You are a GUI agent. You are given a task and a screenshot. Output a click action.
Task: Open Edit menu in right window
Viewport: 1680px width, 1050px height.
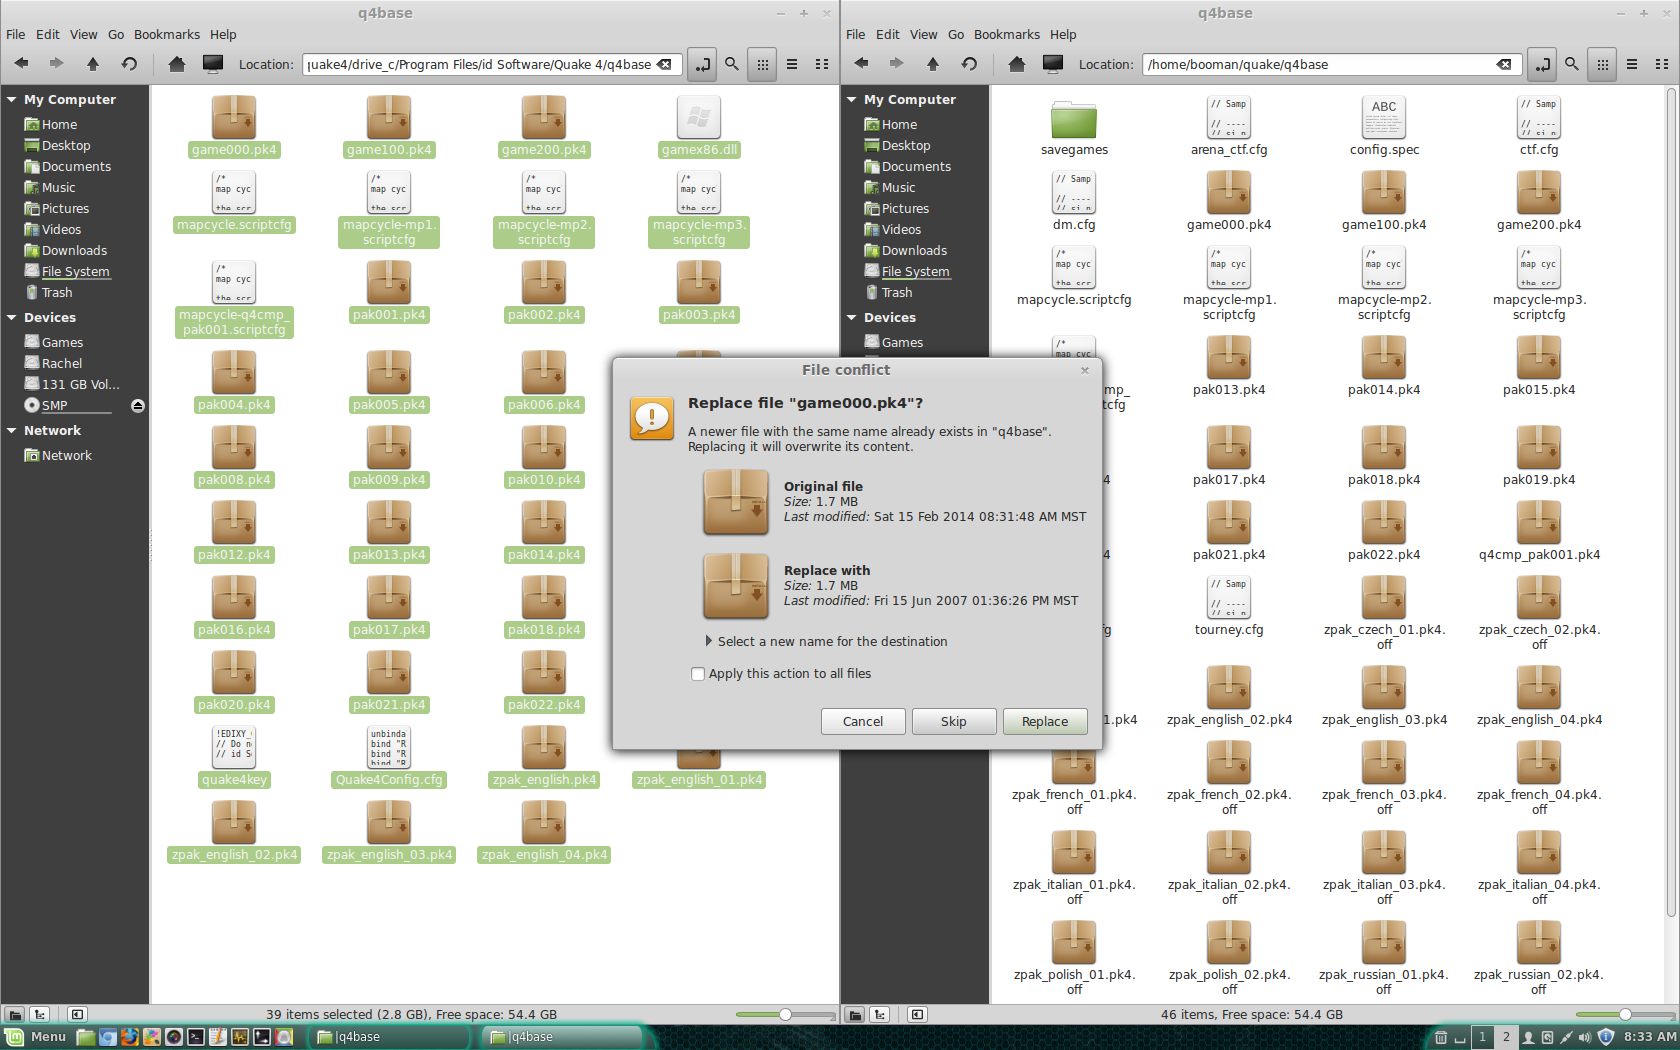point(888,34)
